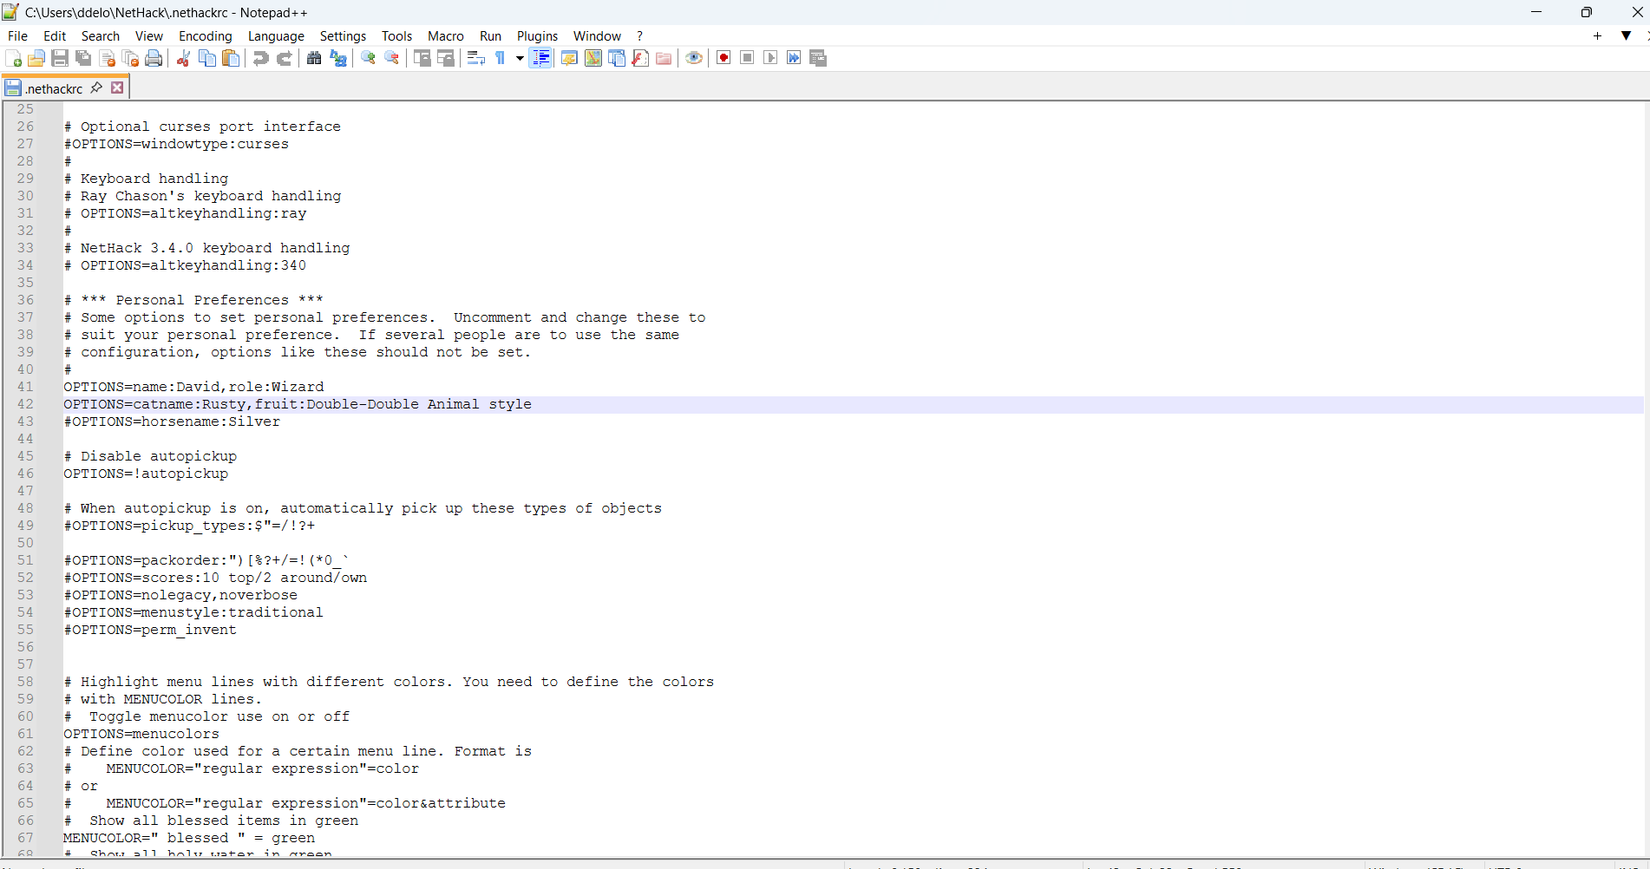
Task: Start macro recording with red circle
Action: click(x=723, y=58)
